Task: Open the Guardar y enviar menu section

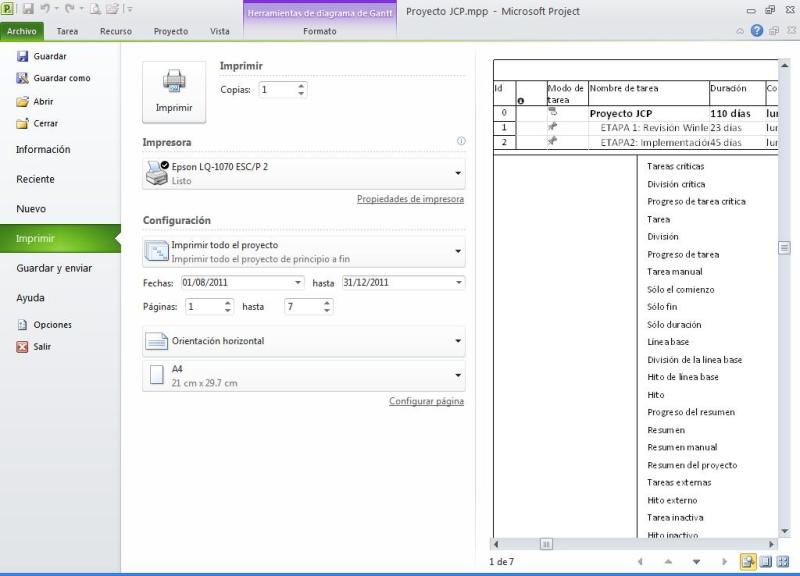Action: 54,268
